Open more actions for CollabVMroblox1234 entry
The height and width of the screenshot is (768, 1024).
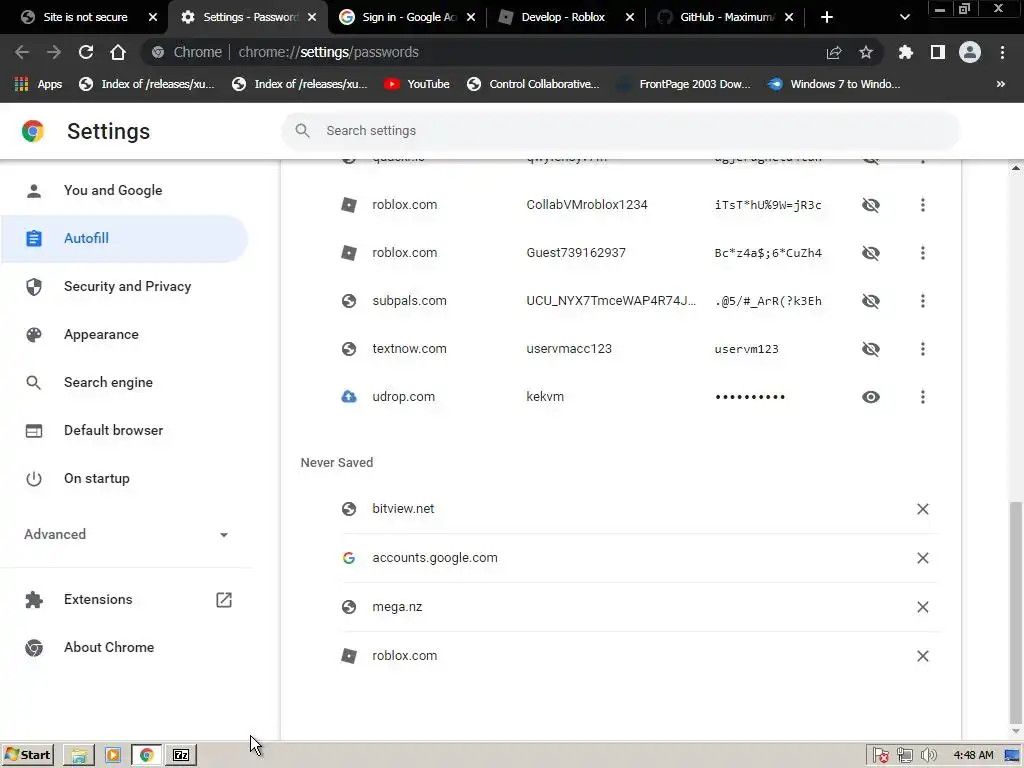923,205
